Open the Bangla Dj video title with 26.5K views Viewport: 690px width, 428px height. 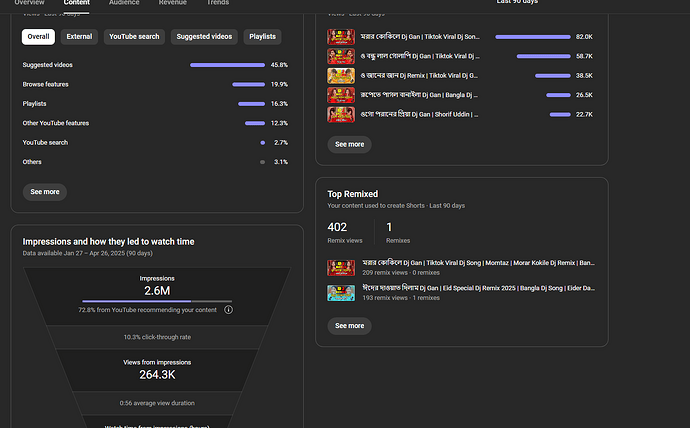[x=419, y=95]
